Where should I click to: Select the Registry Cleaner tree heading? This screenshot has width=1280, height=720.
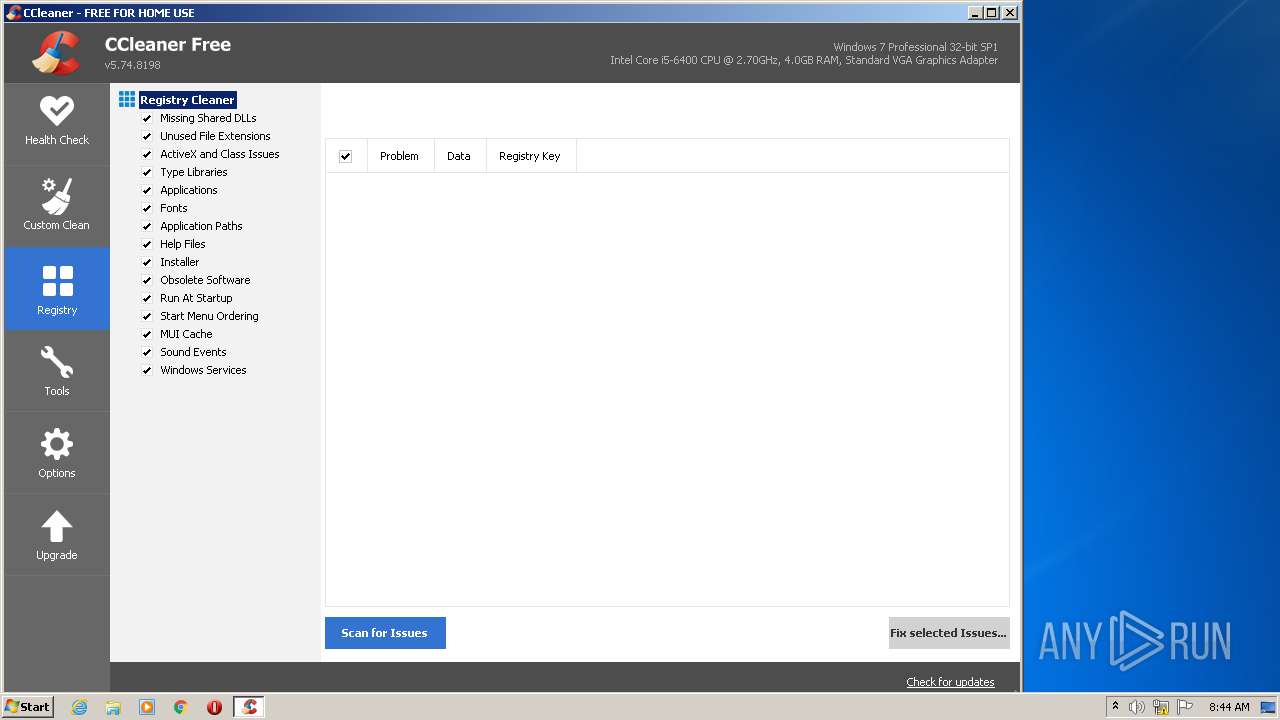tap(187, 100)
